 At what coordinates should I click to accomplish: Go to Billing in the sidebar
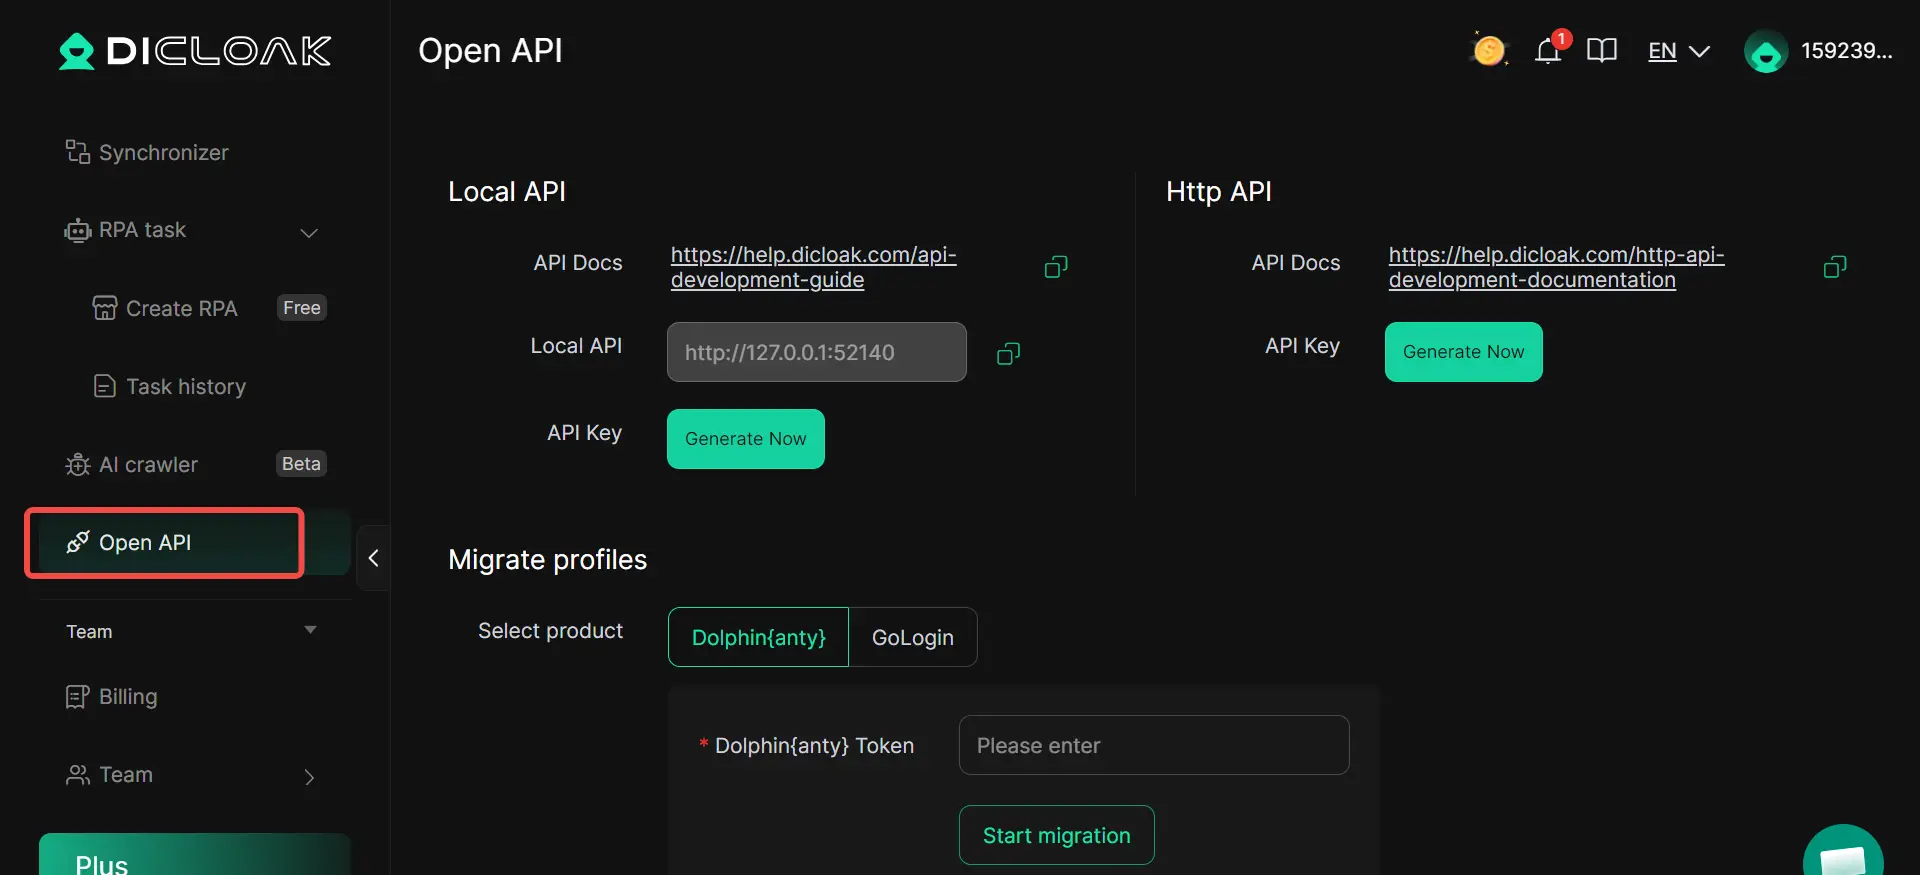127,697
